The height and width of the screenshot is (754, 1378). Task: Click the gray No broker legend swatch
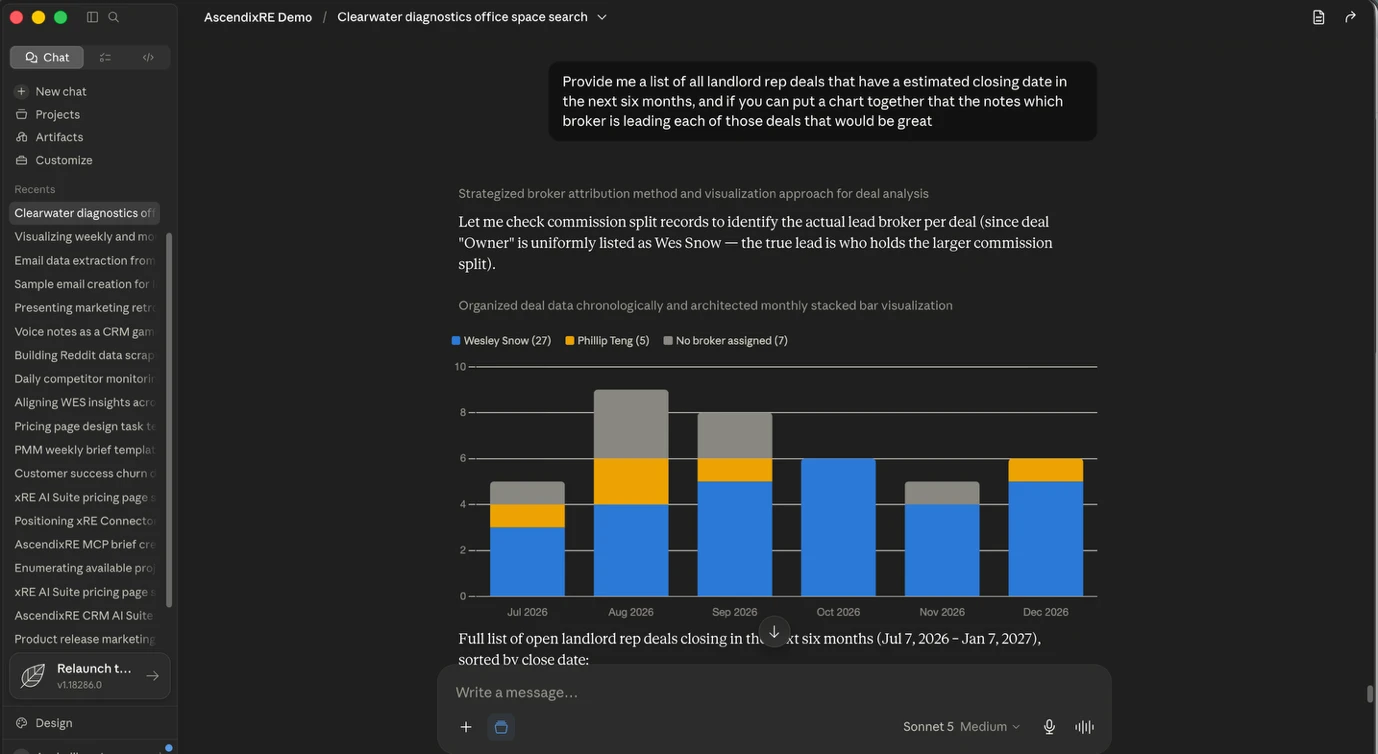(x=669, y=340)
